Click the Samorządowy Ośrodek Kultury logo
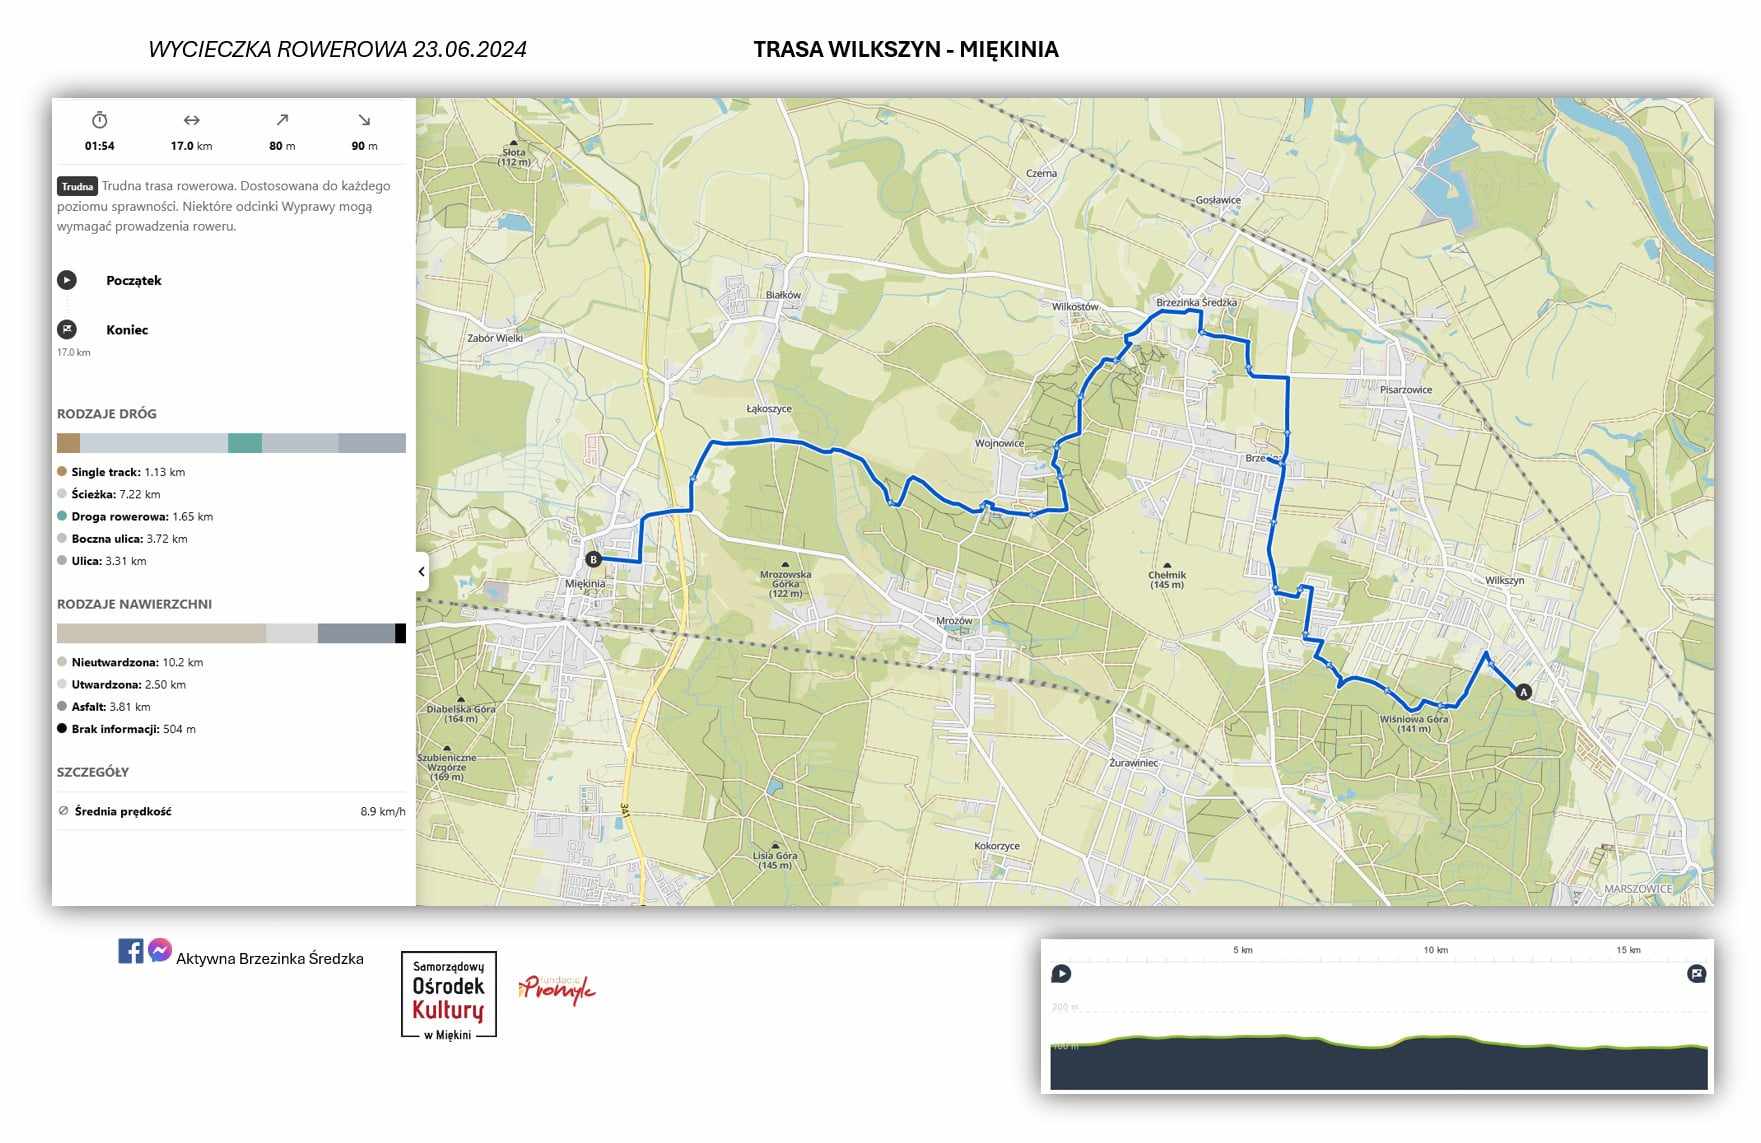Screen dimensions: 1761x1143 click(x=449, y=996)
